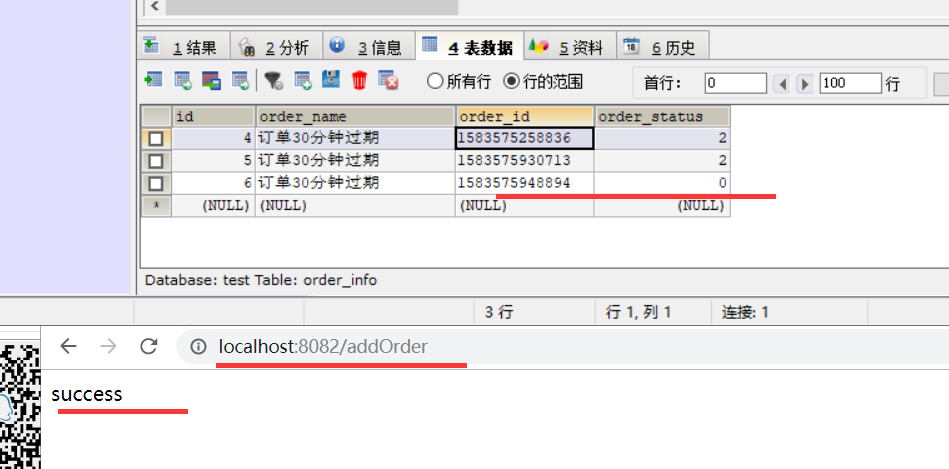Delete selected rows with red trash icon
This screenshot has width=949, height=469.
(360, 80)
